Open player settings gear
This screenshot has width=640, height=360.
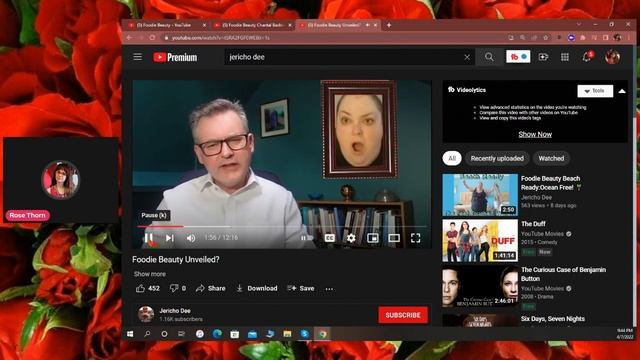pyautogui.click(x=351, y=238)
